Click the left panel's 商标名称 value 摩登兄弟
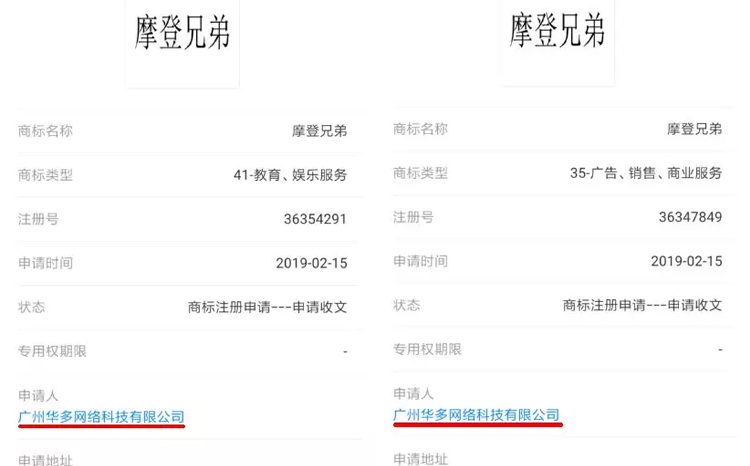 click(320, 131)
